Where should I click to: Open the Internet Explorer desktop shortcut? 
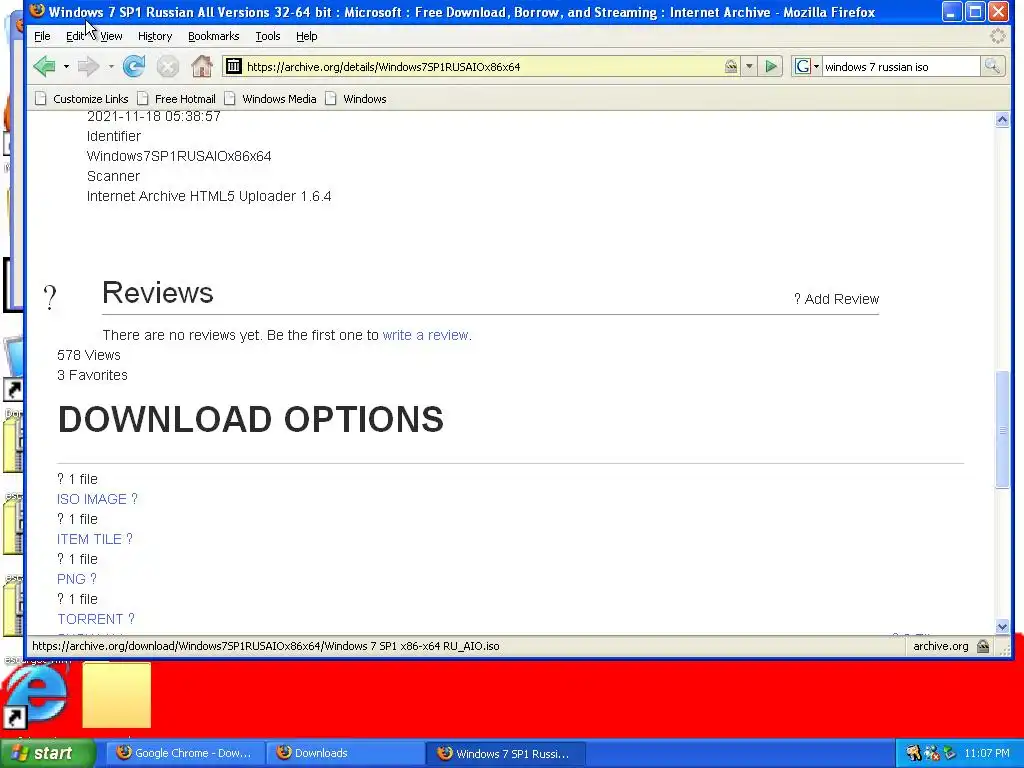[x=34, y=697]
